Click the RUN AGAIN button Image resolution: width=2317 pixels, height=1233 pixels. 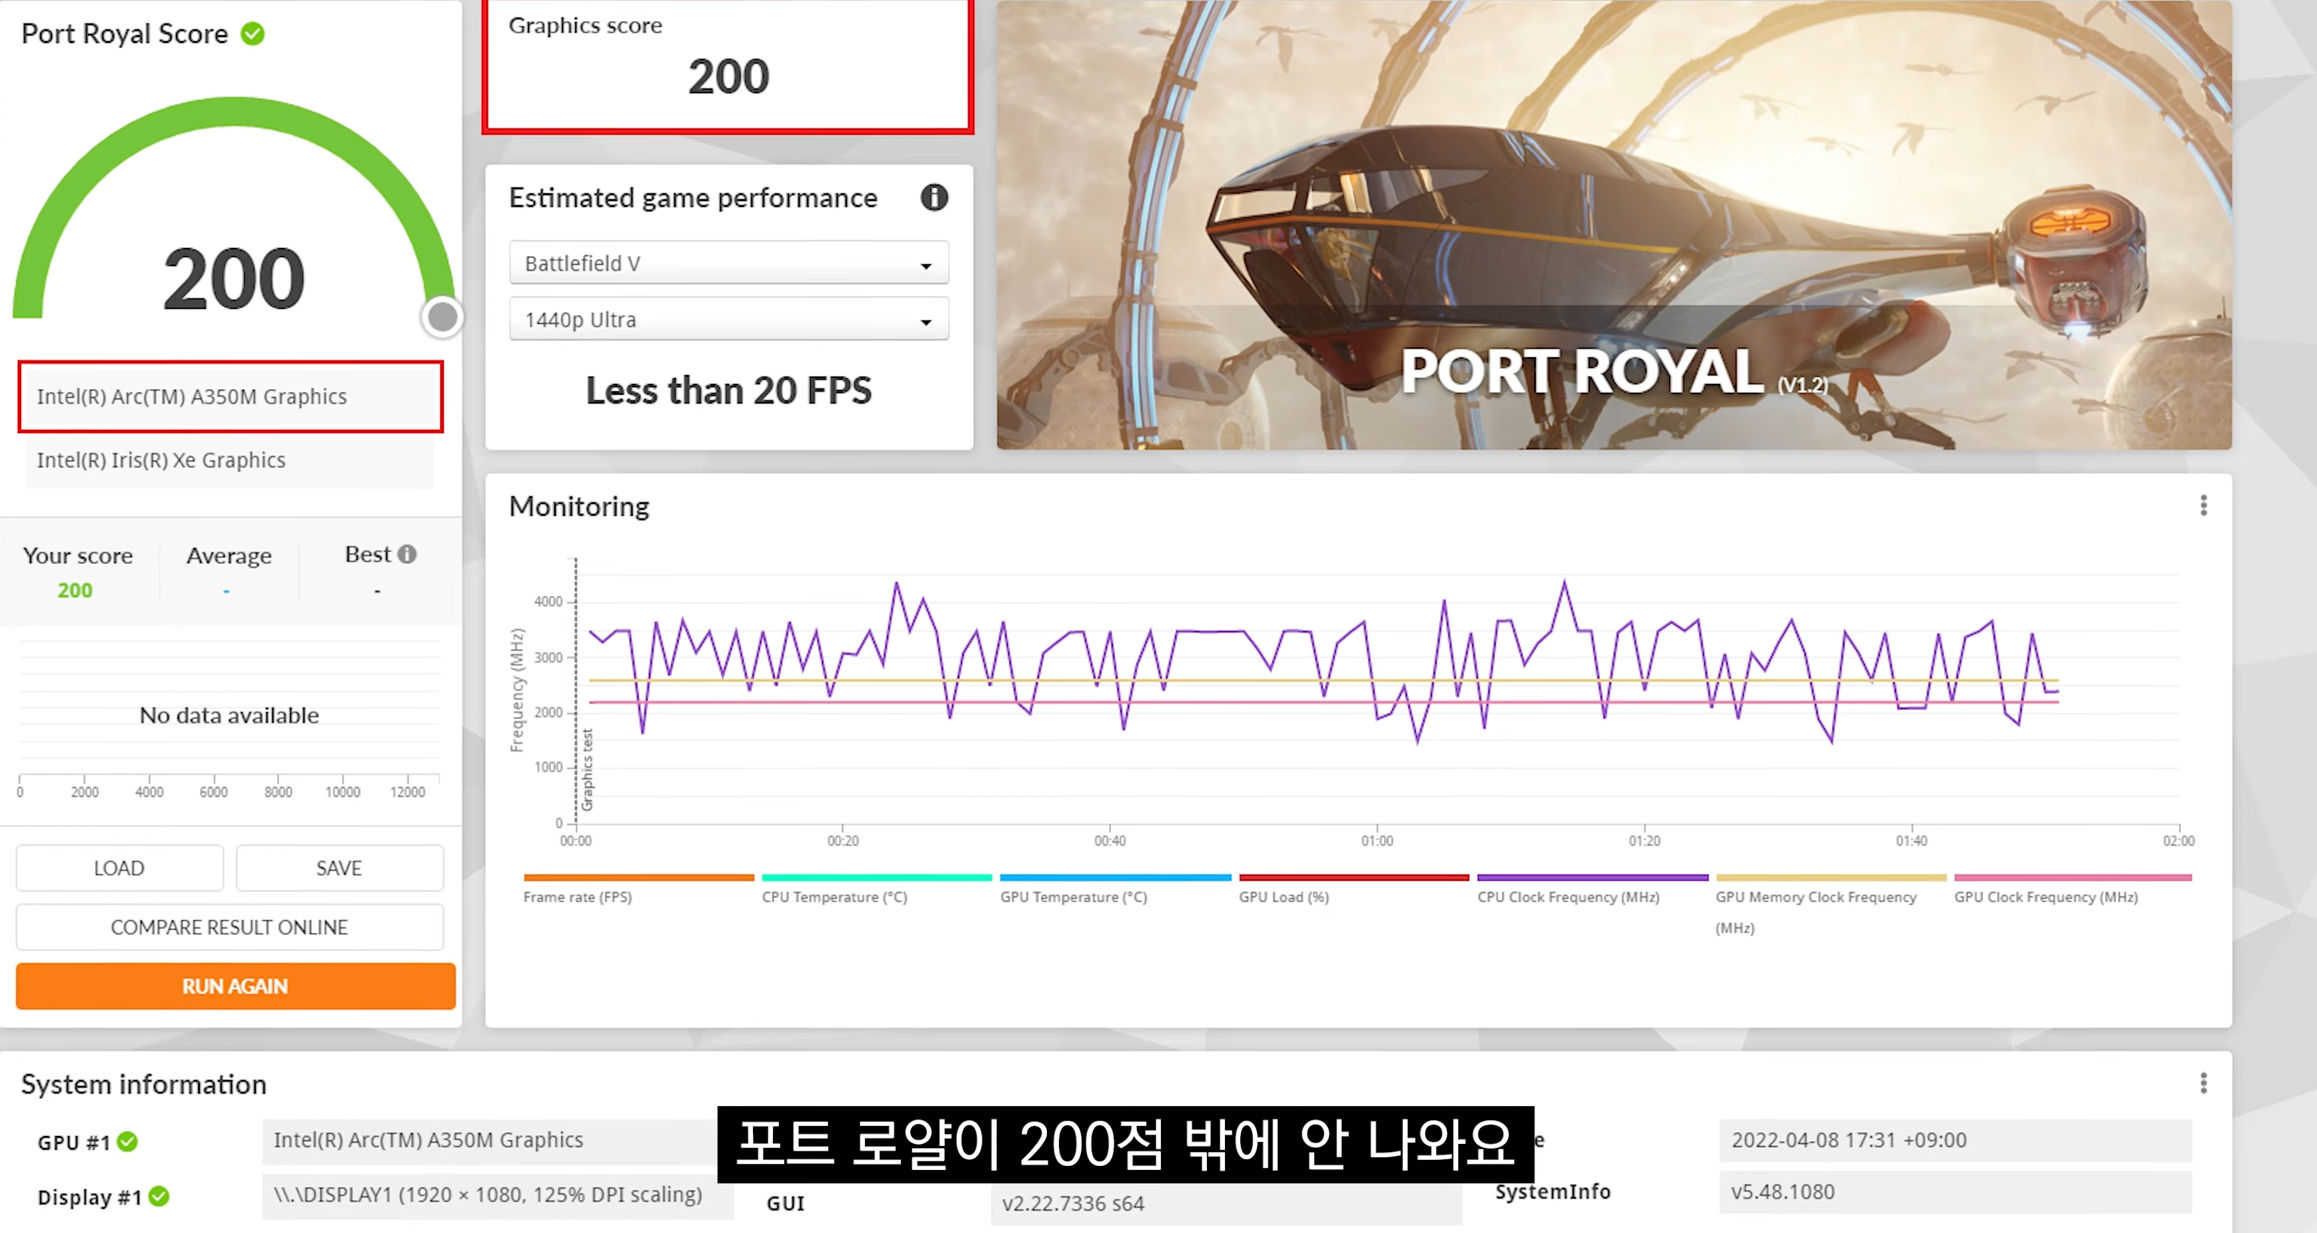(234, 986)
